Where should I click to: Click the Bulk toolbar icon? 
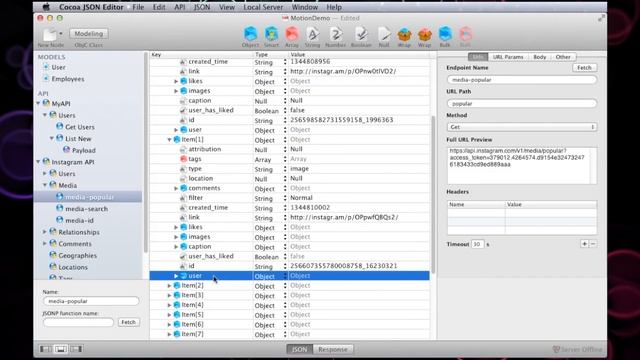[445, 34]
